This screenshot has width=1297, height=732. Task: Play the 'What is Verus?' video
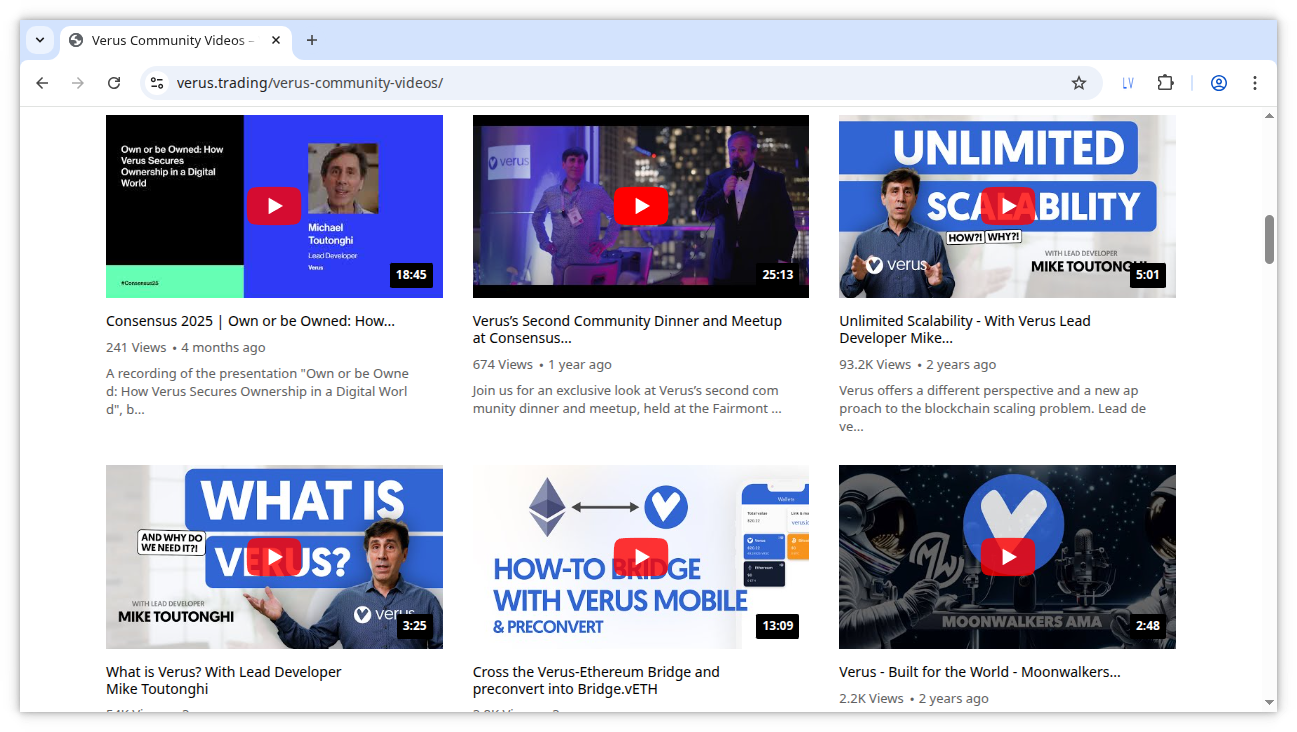click(x=274, y=557)
